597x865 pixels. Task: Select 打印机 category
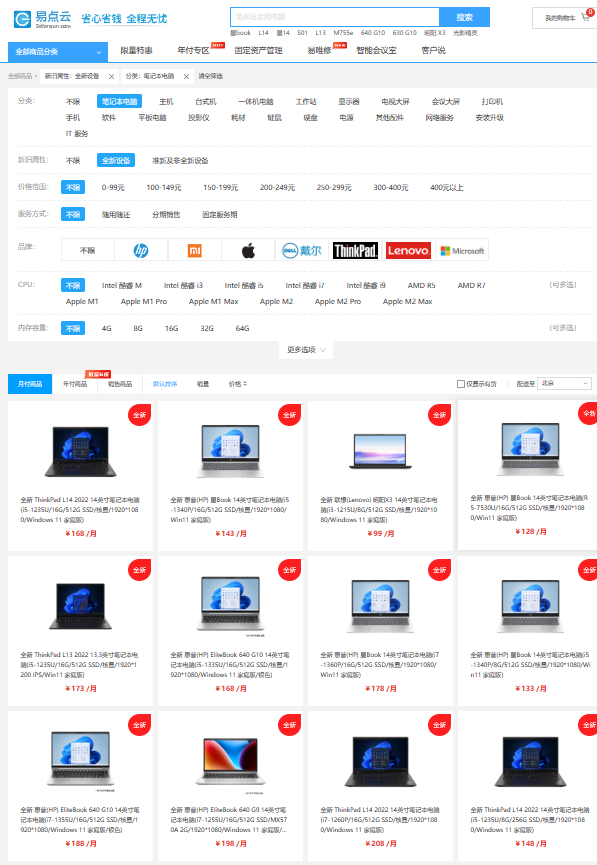point(492,102)
